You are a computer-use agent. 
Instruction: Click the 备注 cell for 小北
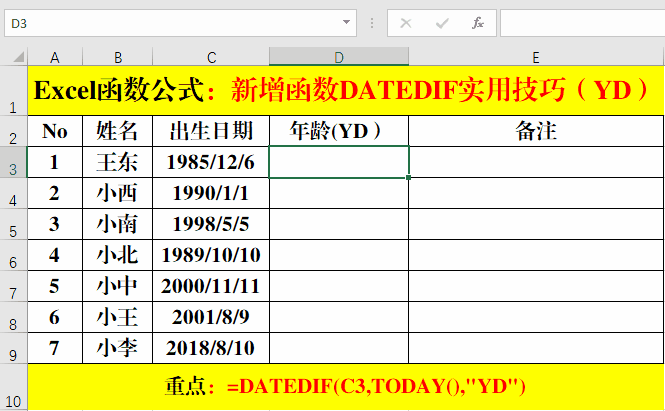(x=536, y=255)
